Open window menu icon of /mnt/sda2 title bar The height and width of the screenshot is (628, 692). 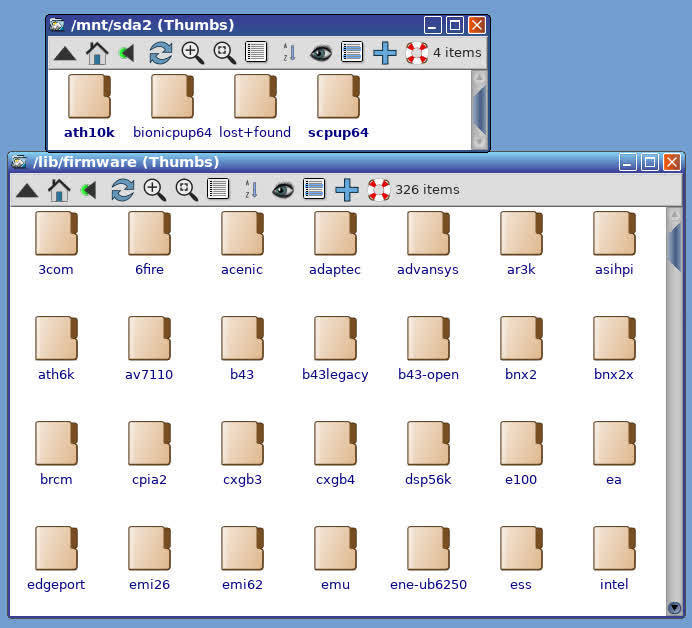coord(58,25)
